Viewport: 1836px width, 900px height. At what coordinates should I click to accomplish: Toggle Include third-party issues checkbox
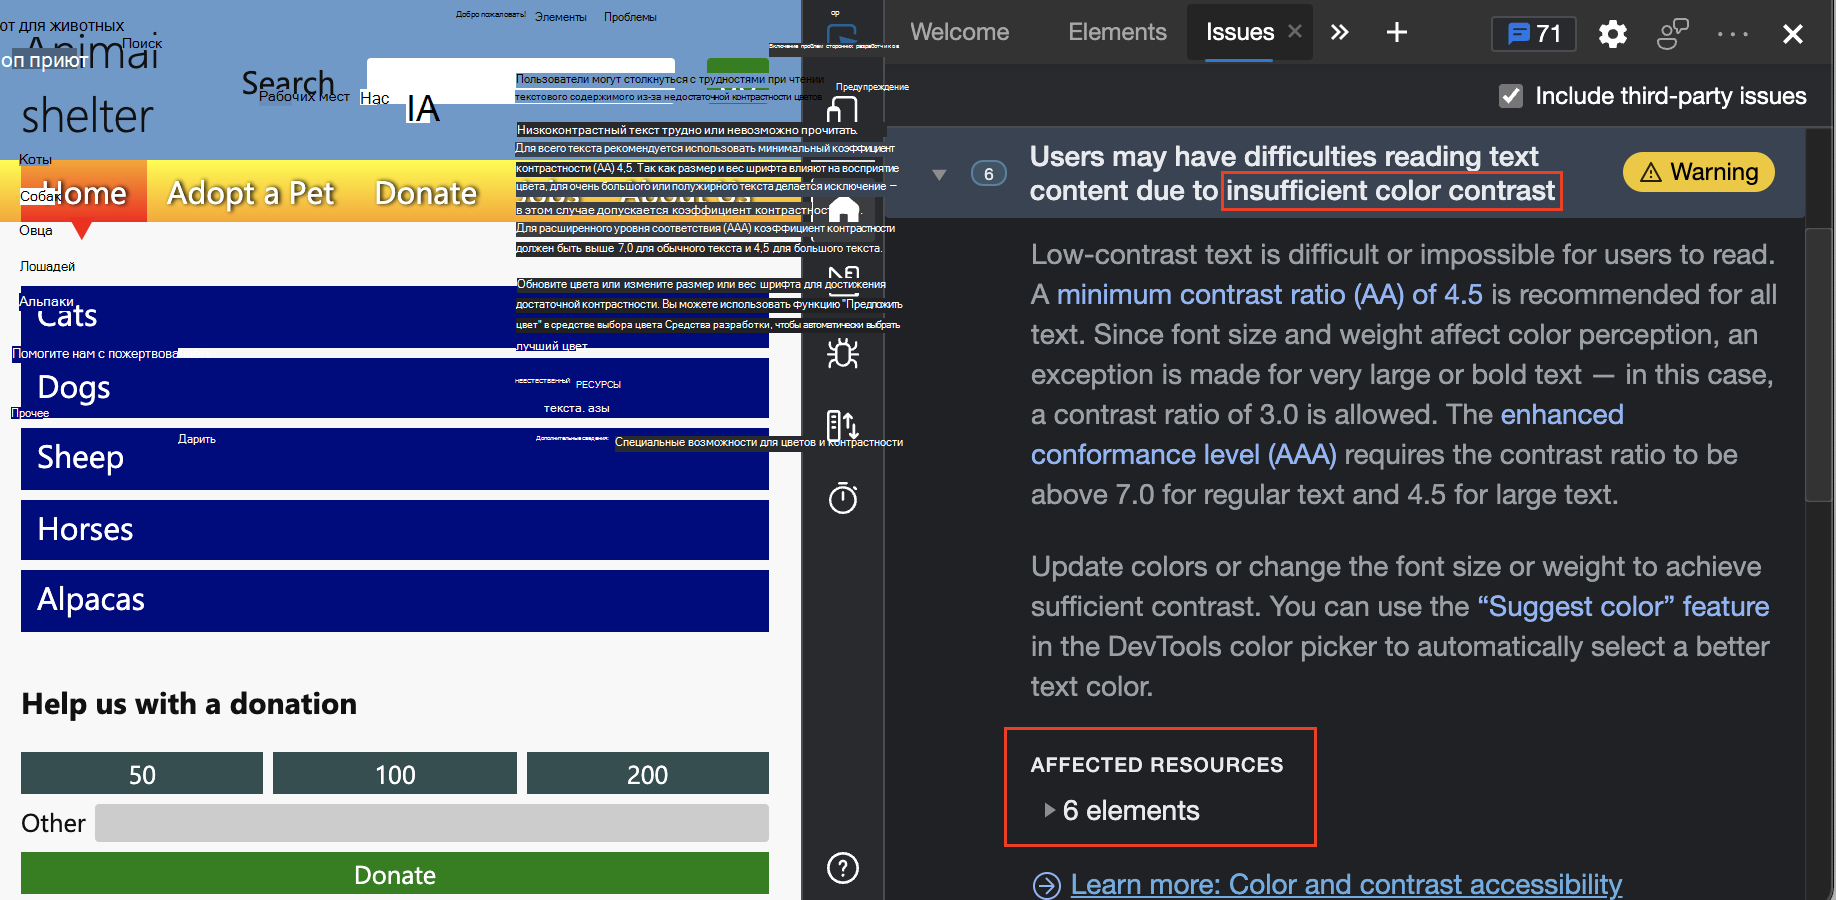[1511, 96]
